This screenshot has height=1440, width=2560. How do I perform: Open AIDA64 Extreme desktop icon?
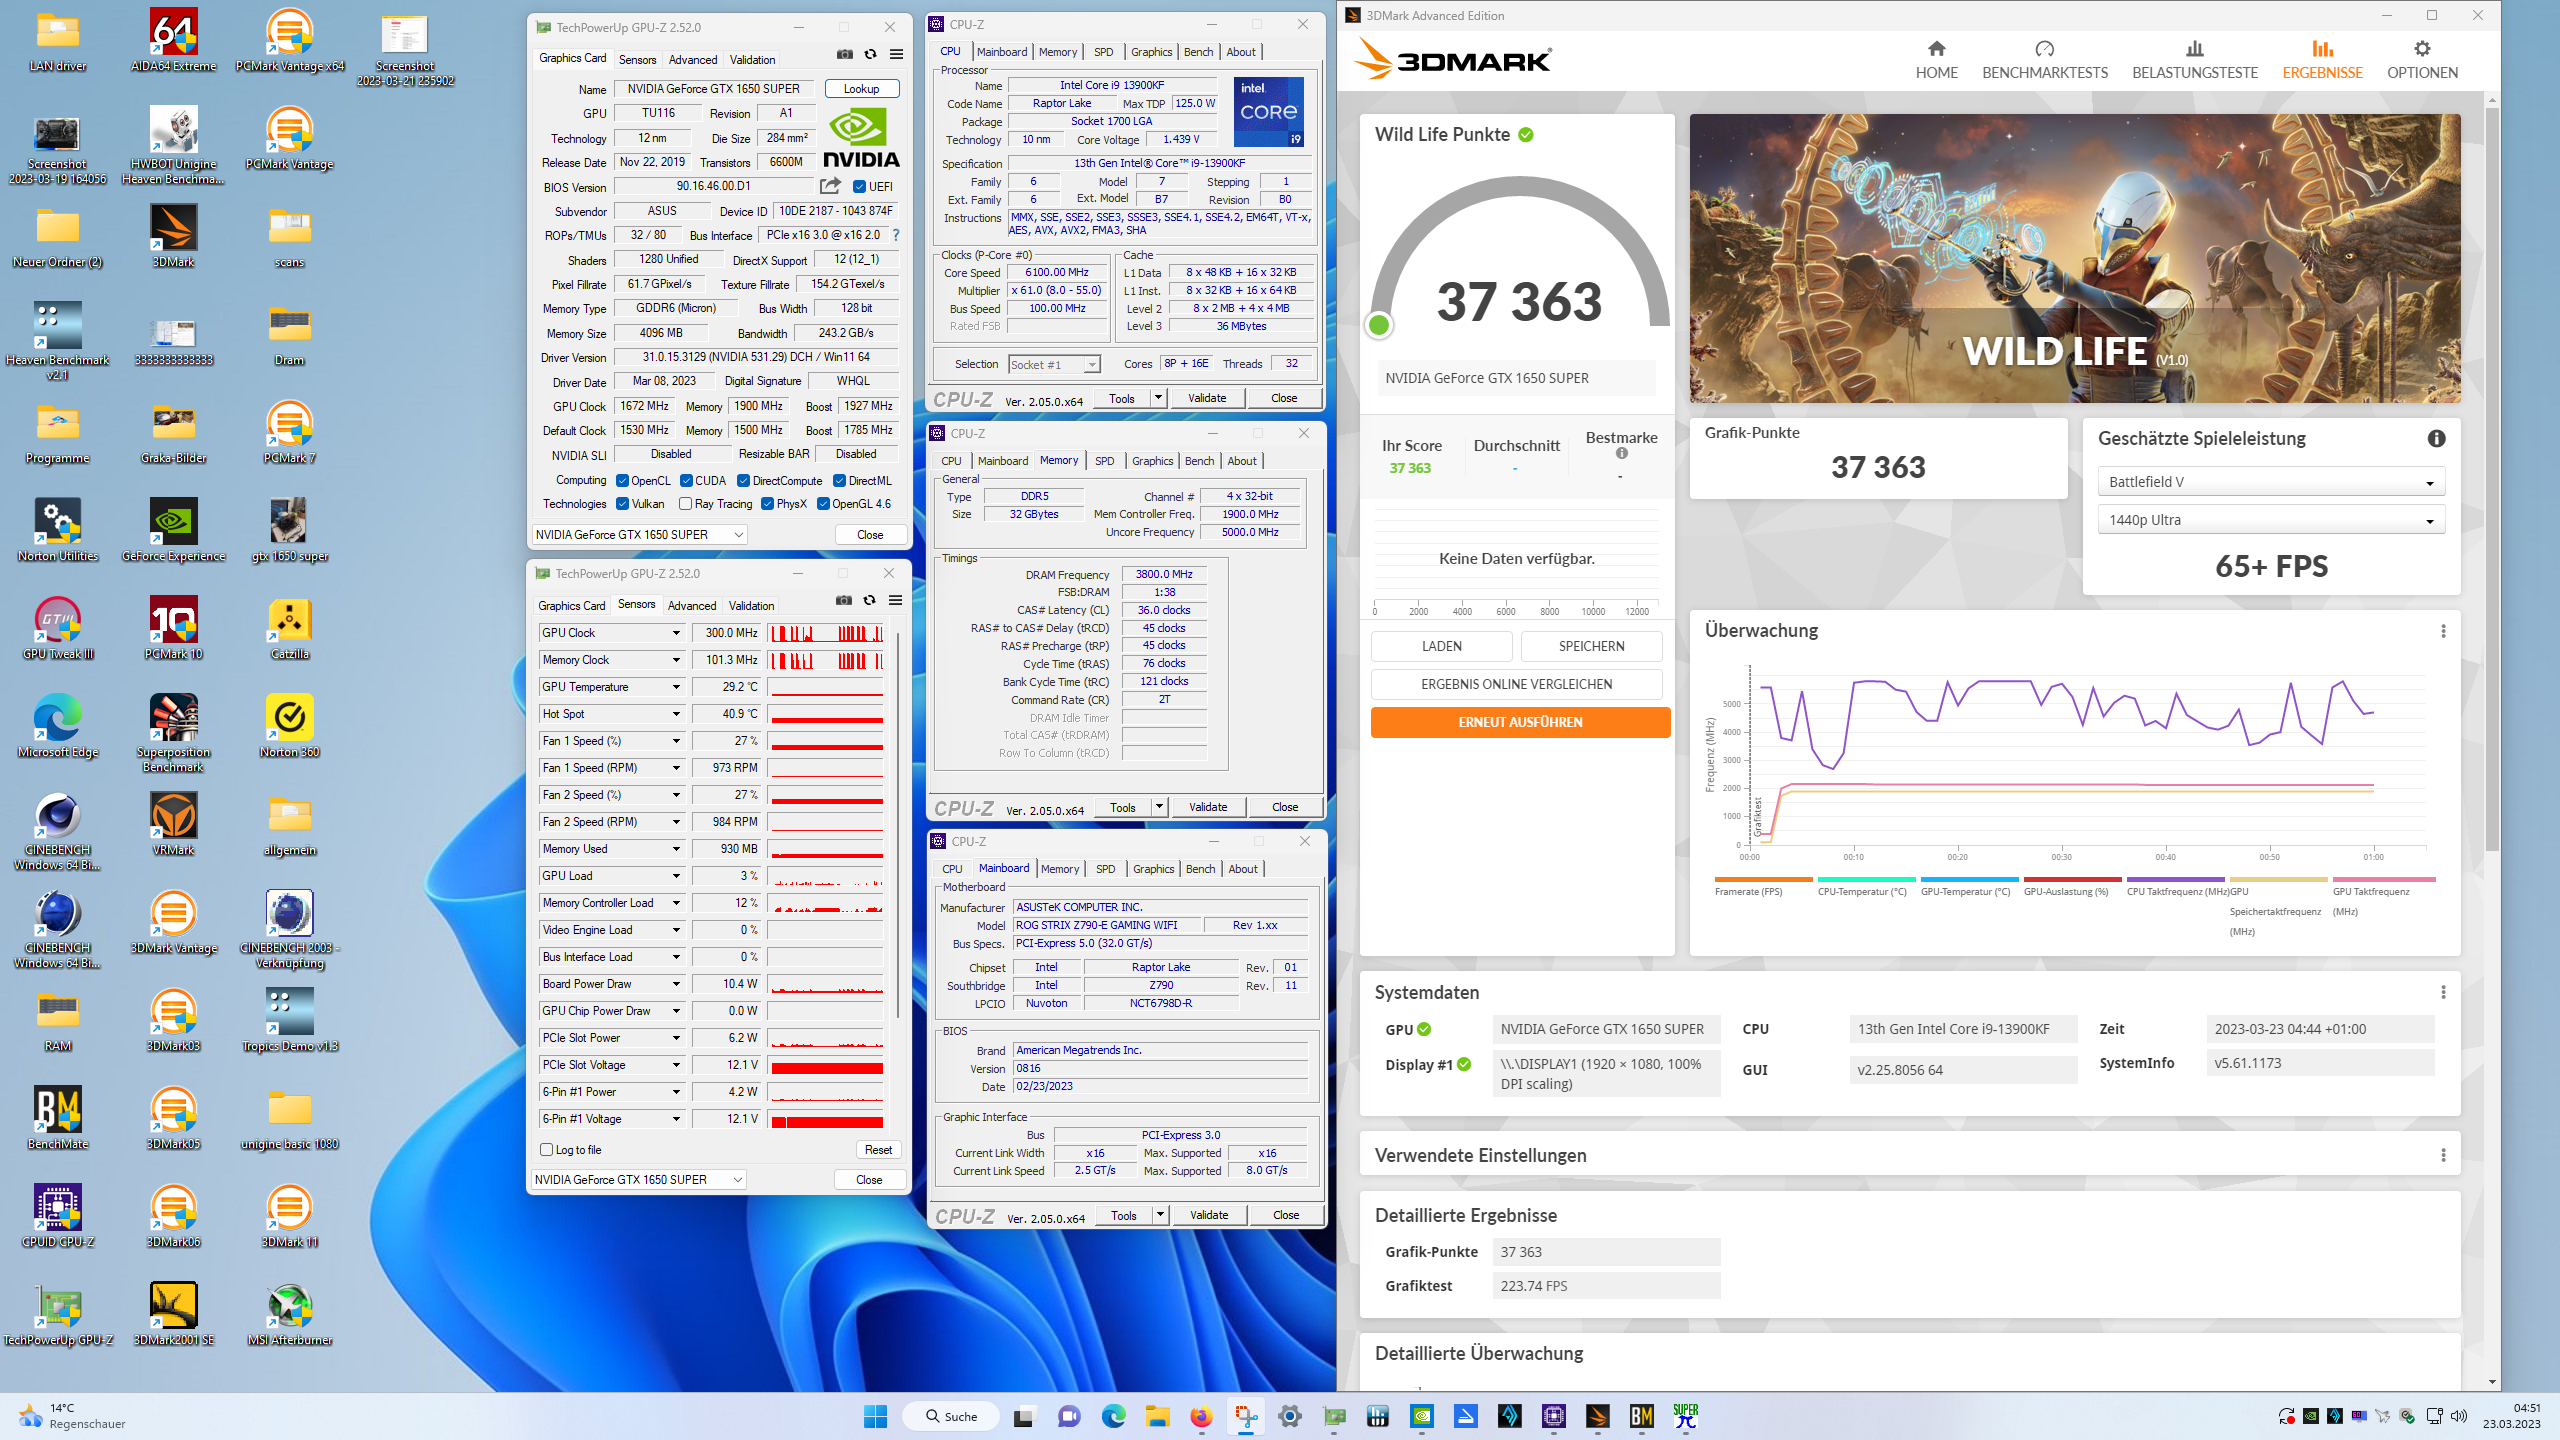pos(173,41)
